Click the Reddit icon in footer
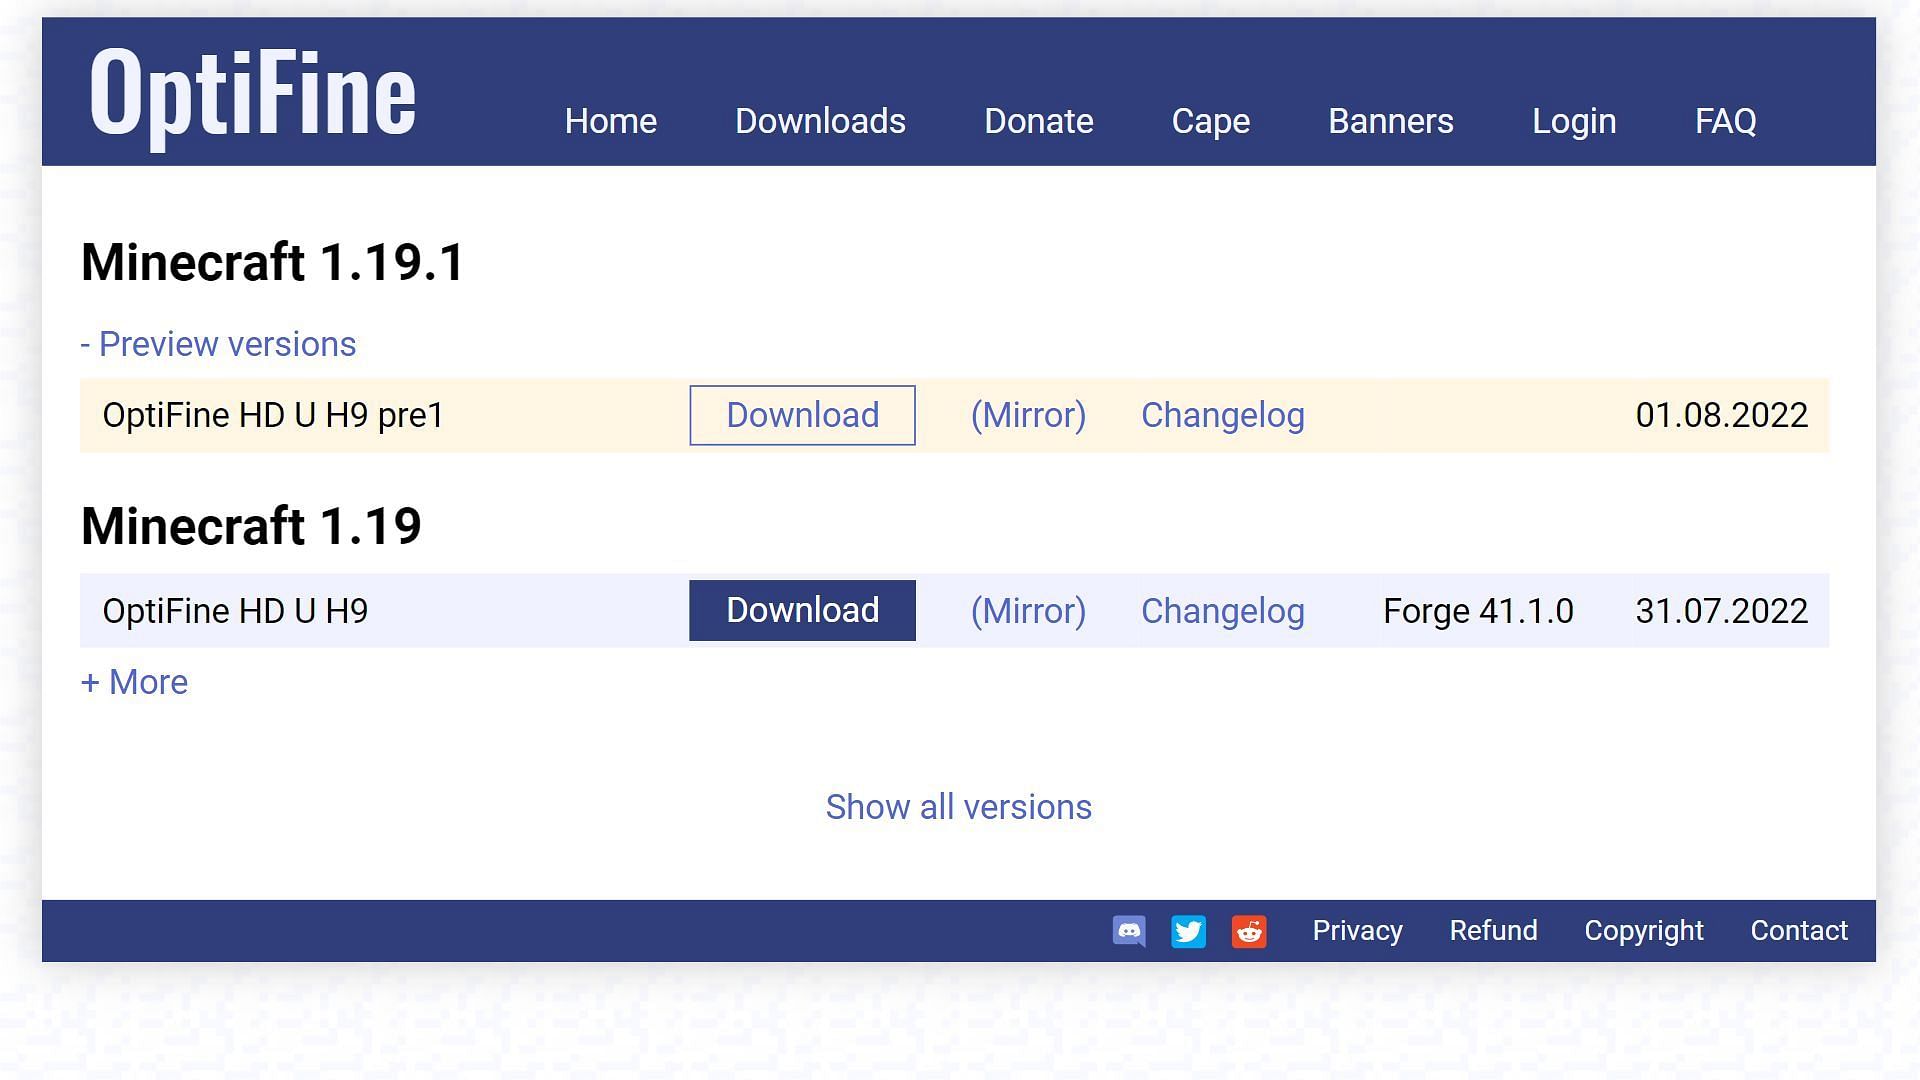Image resolution: width=1920 pixels, height=1080 pixels. pyautogui.click(x=1249, y=931)
